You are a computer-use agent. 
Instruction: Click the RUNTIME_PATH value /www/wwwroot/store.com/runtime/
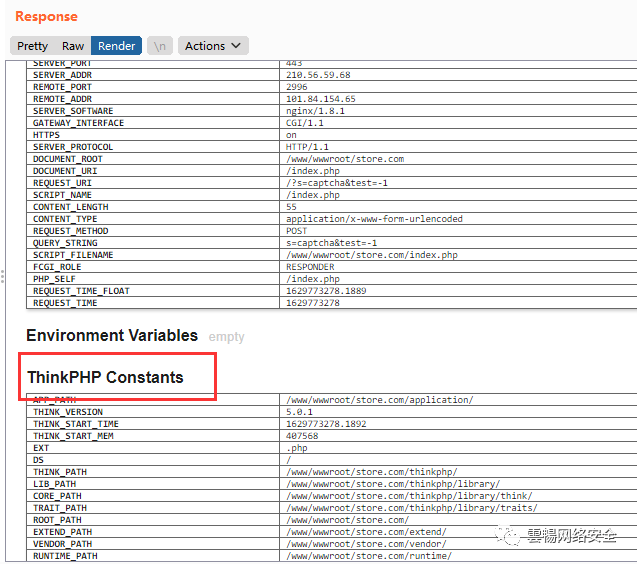(x=369, y=556)
